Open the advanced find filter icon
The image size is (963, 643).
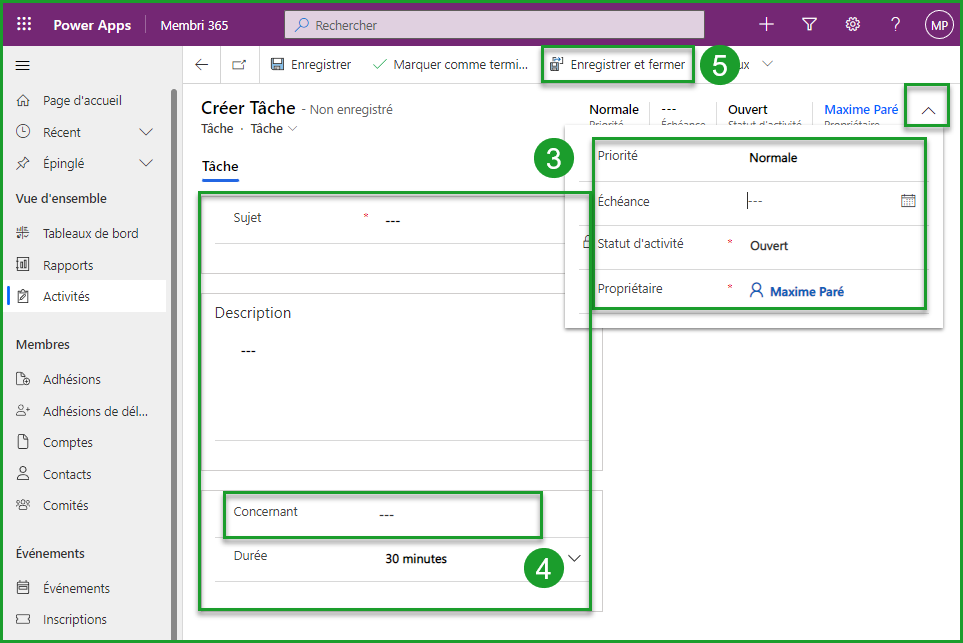coord(810,25)
